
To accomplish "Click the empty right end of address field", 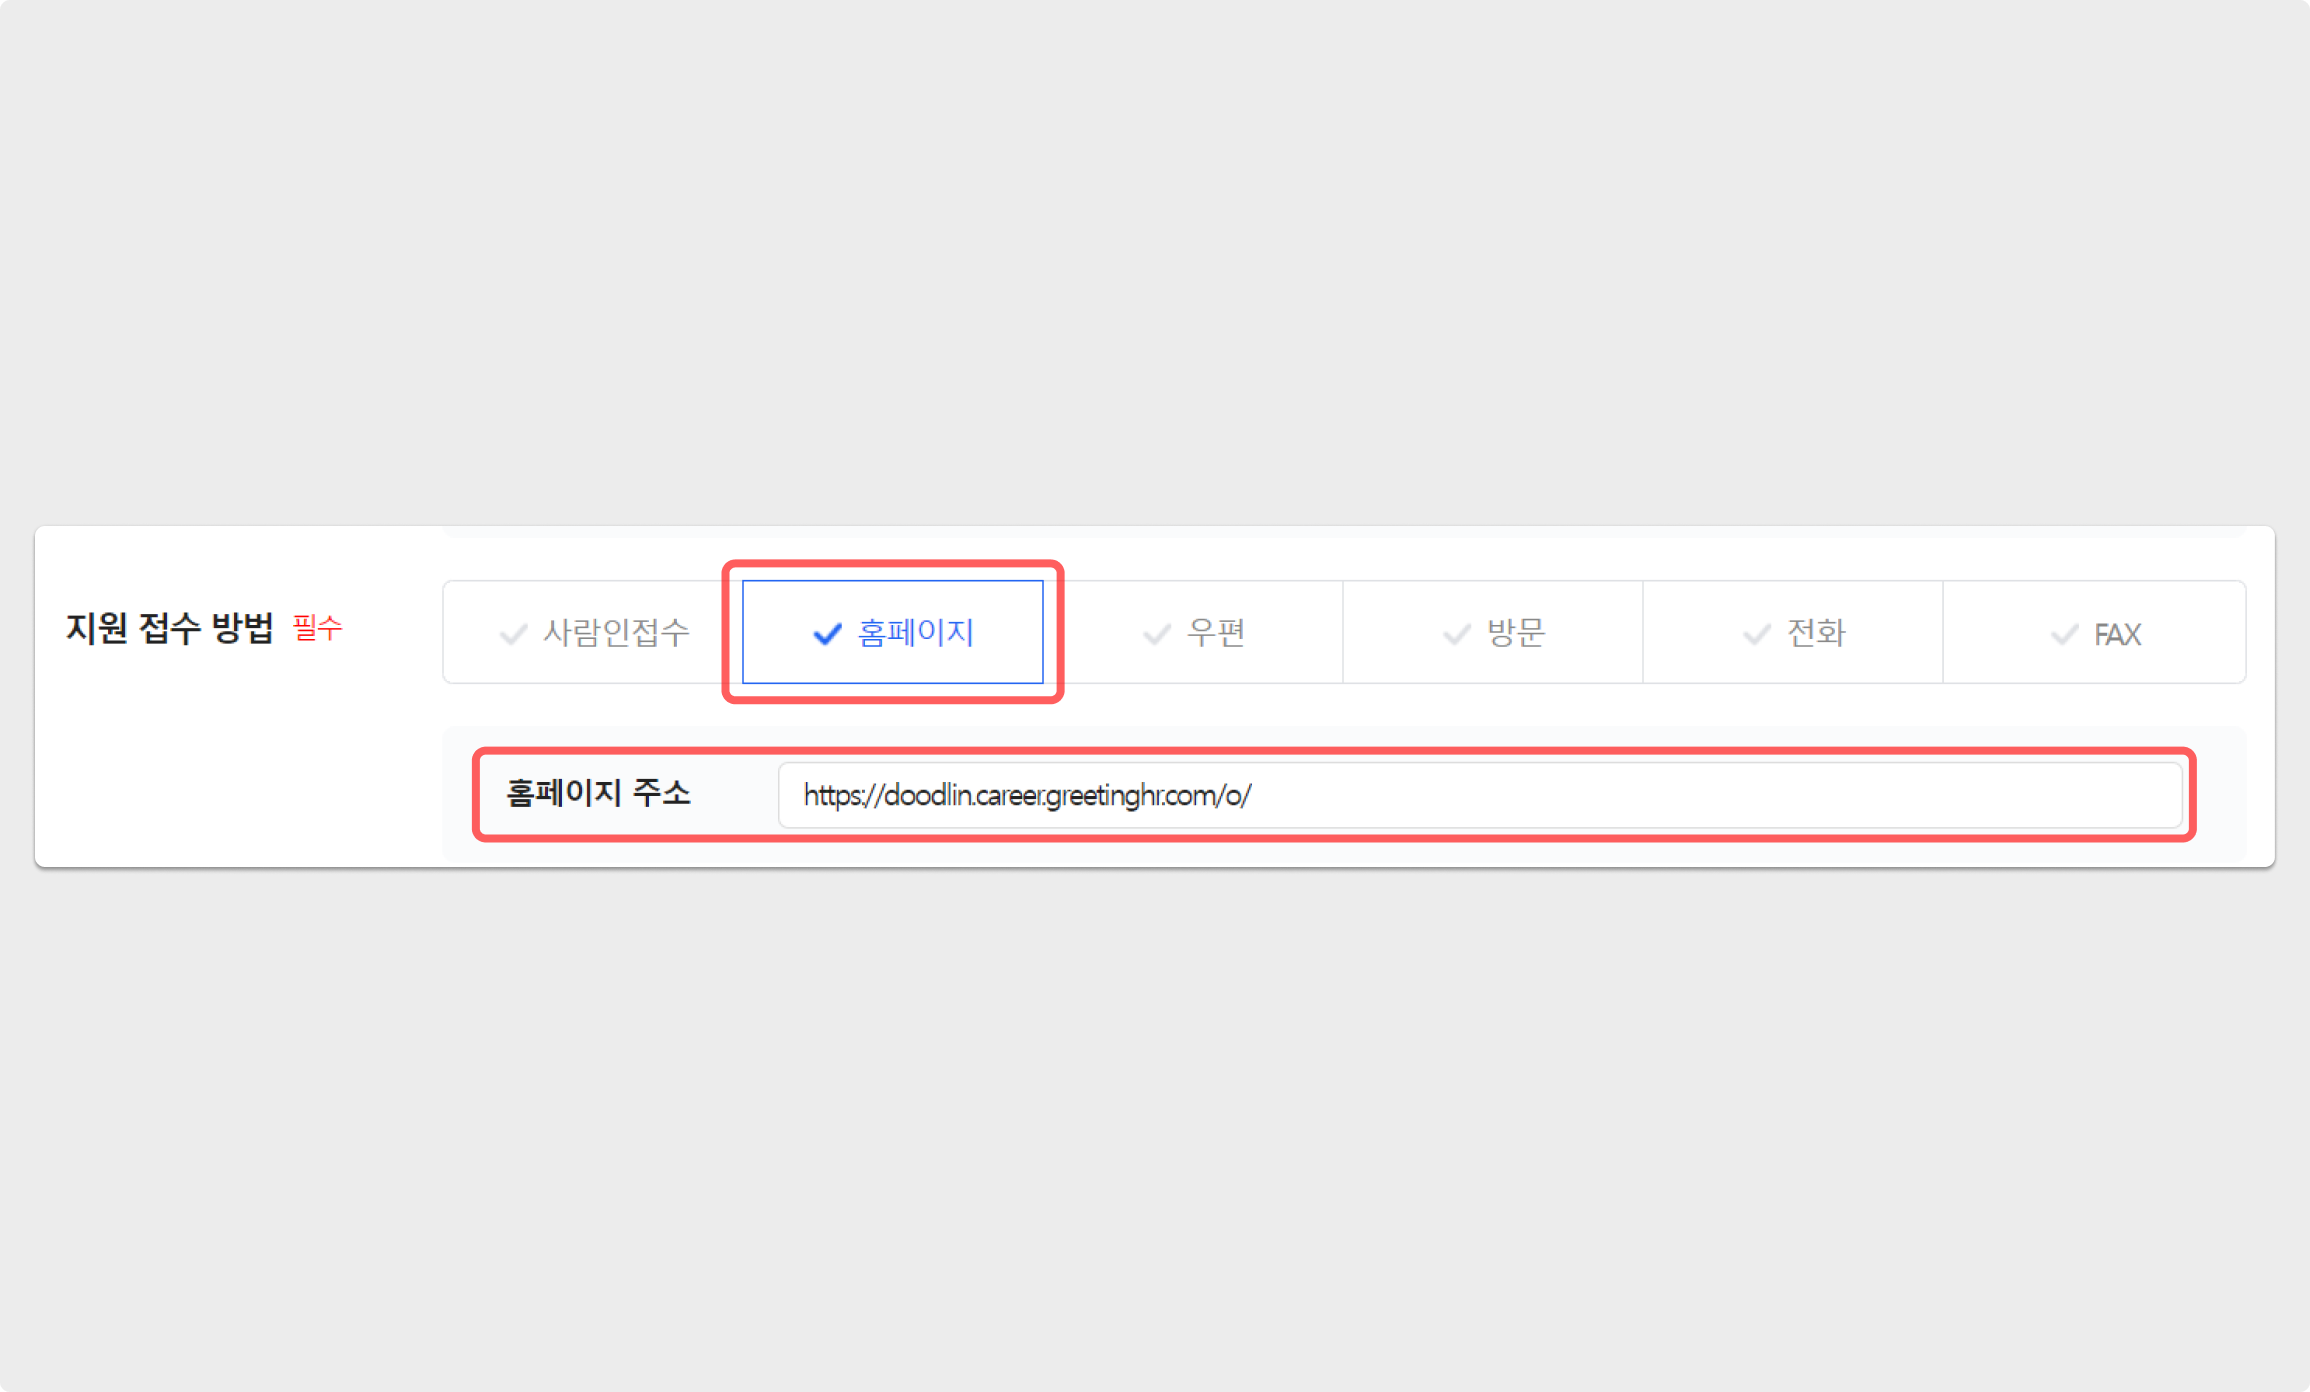I will (x=2100, y=796).
